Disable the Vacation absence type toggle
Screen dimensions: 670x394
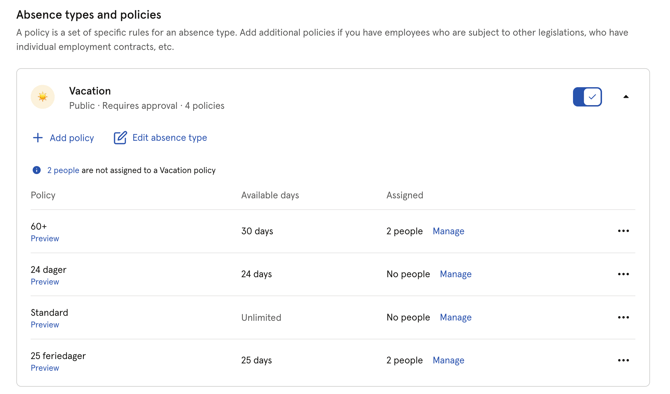pyautogui.click(x=588, y=97)
